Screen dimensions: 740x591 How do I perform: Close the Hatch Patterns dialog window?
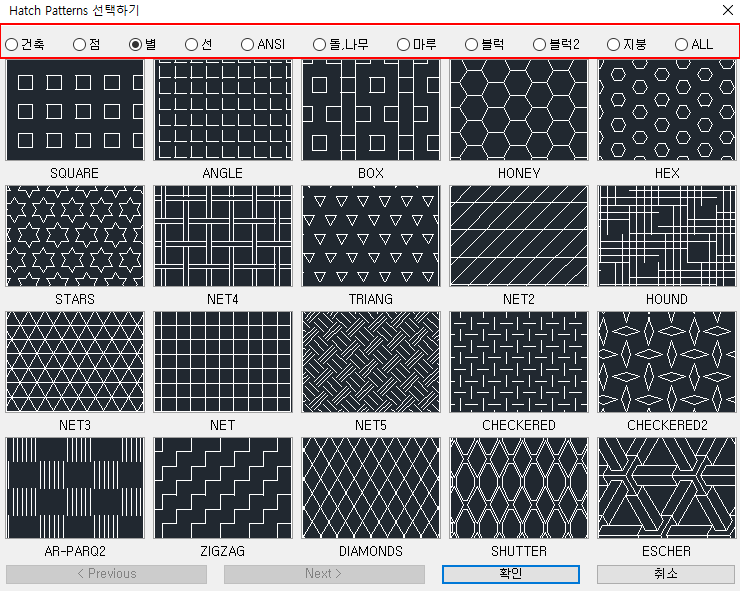click(728, 10)
